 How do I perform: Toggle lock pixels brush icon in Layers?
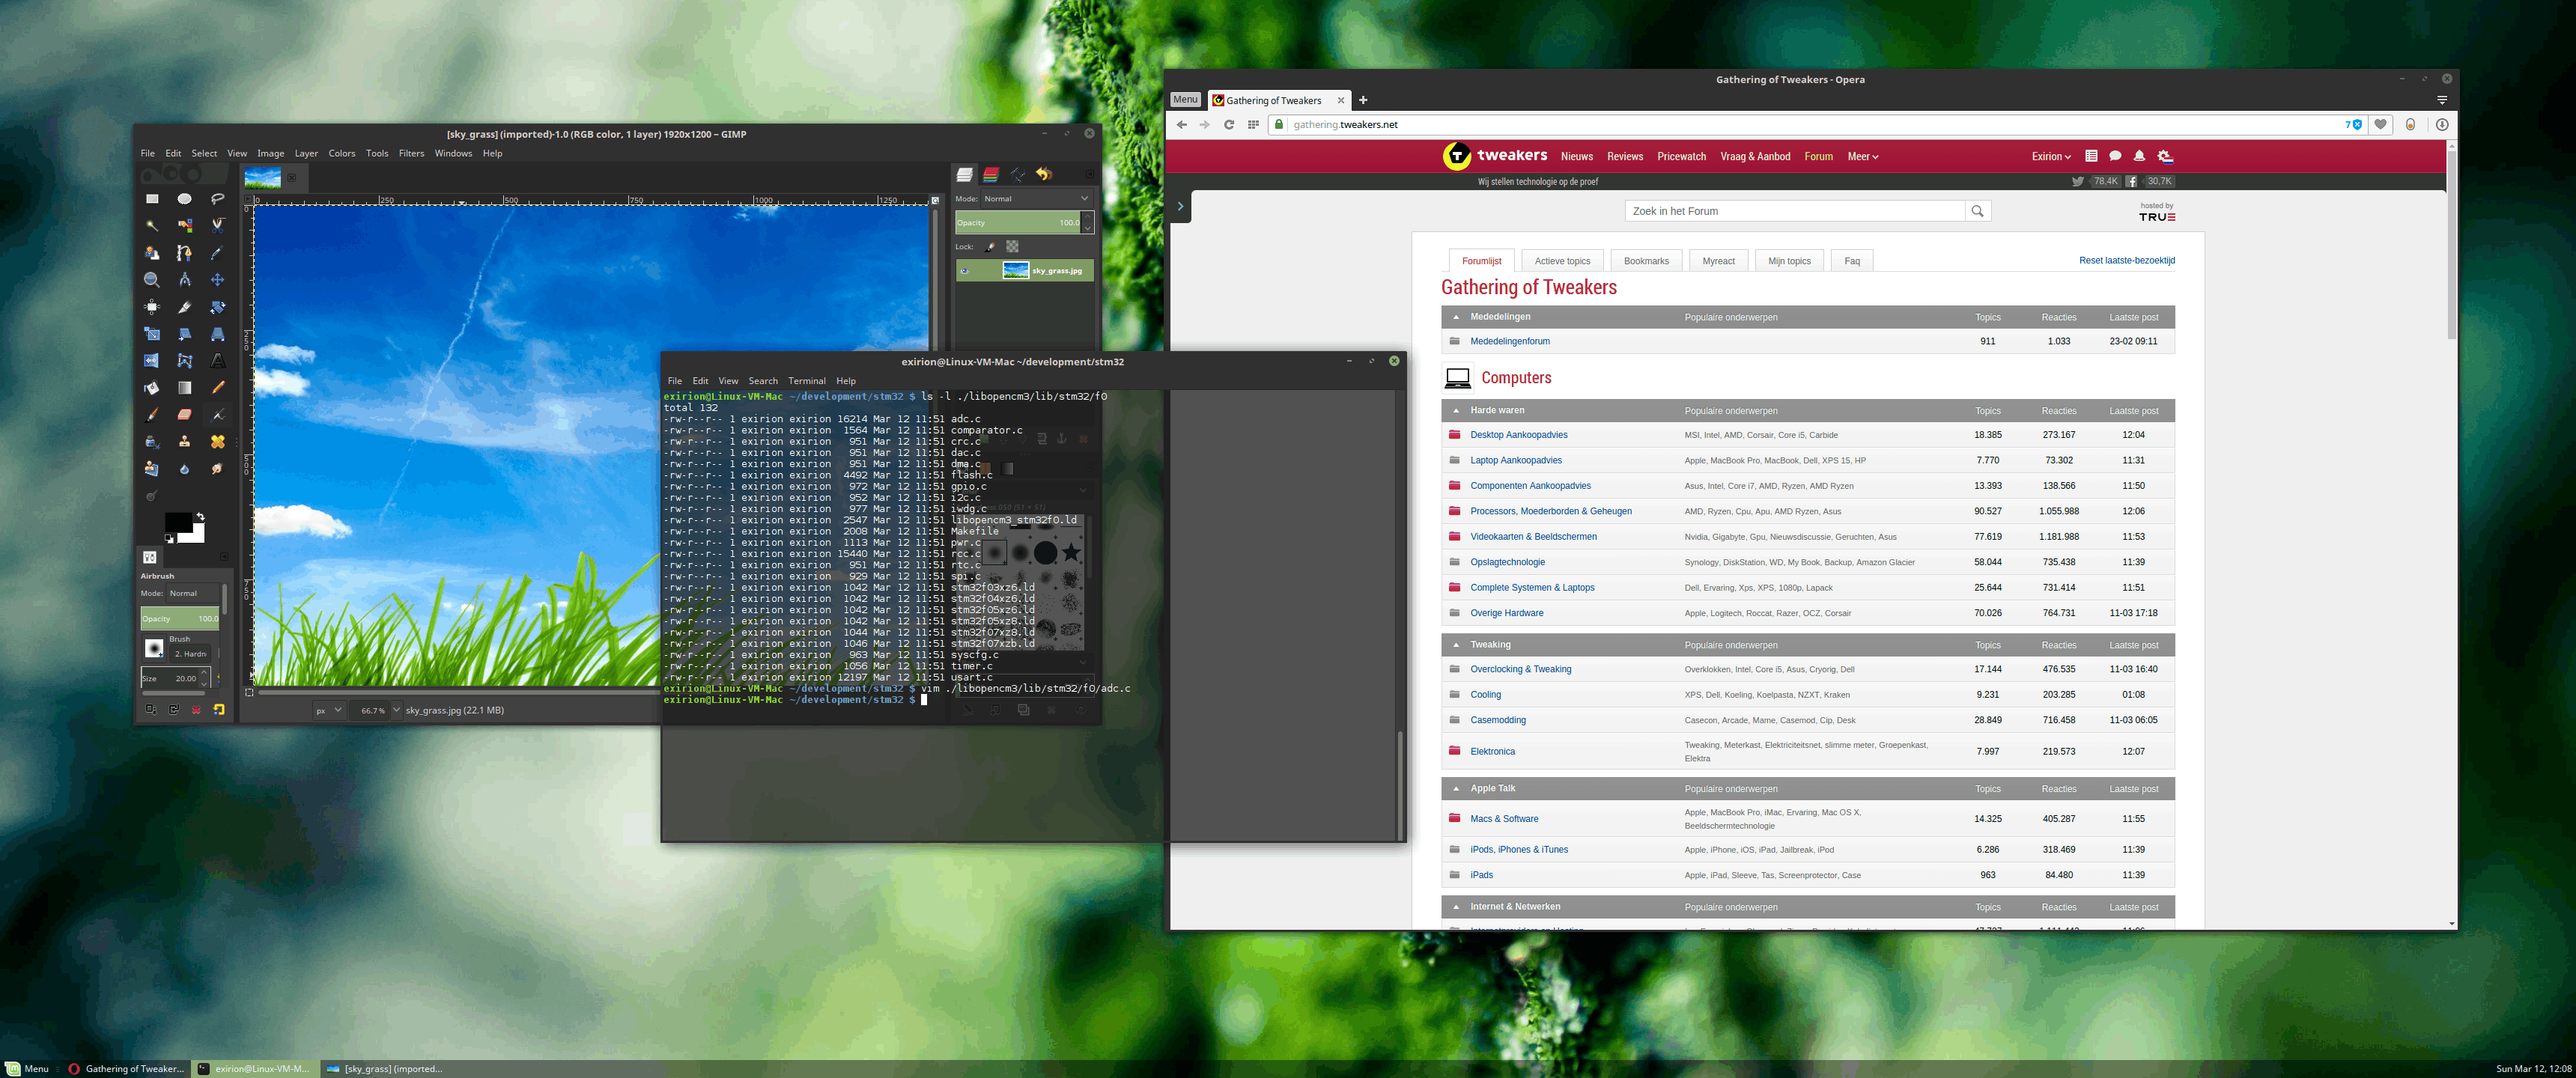[x=990, y=247]
